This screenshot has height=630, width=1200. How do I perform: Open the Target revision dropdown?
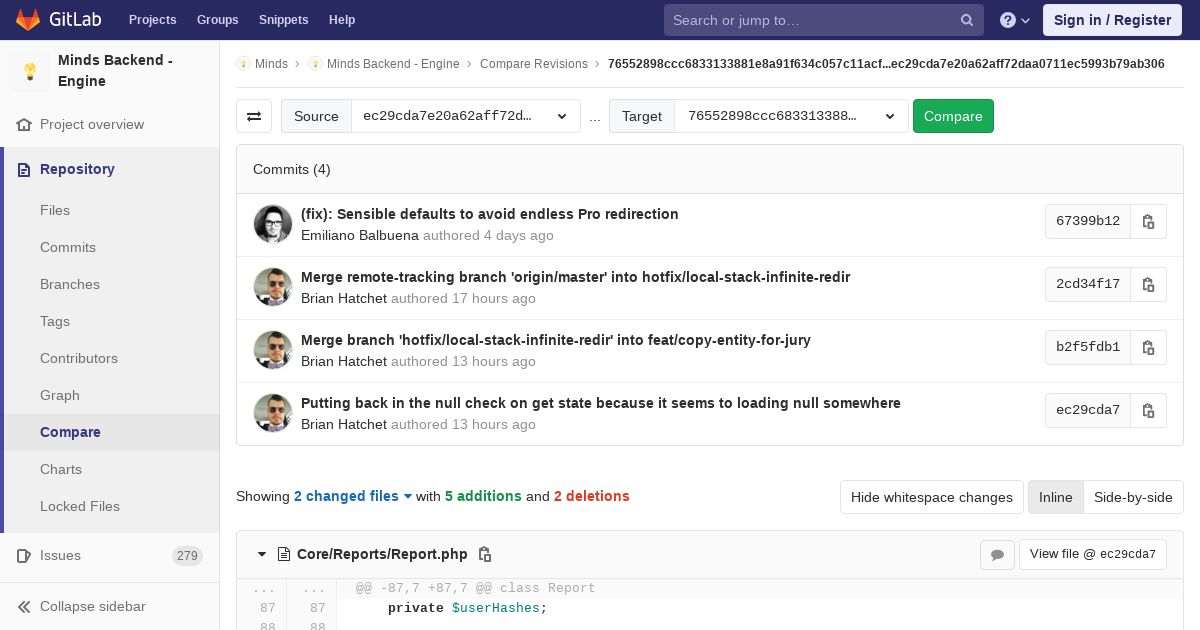[x=791, y=116]
